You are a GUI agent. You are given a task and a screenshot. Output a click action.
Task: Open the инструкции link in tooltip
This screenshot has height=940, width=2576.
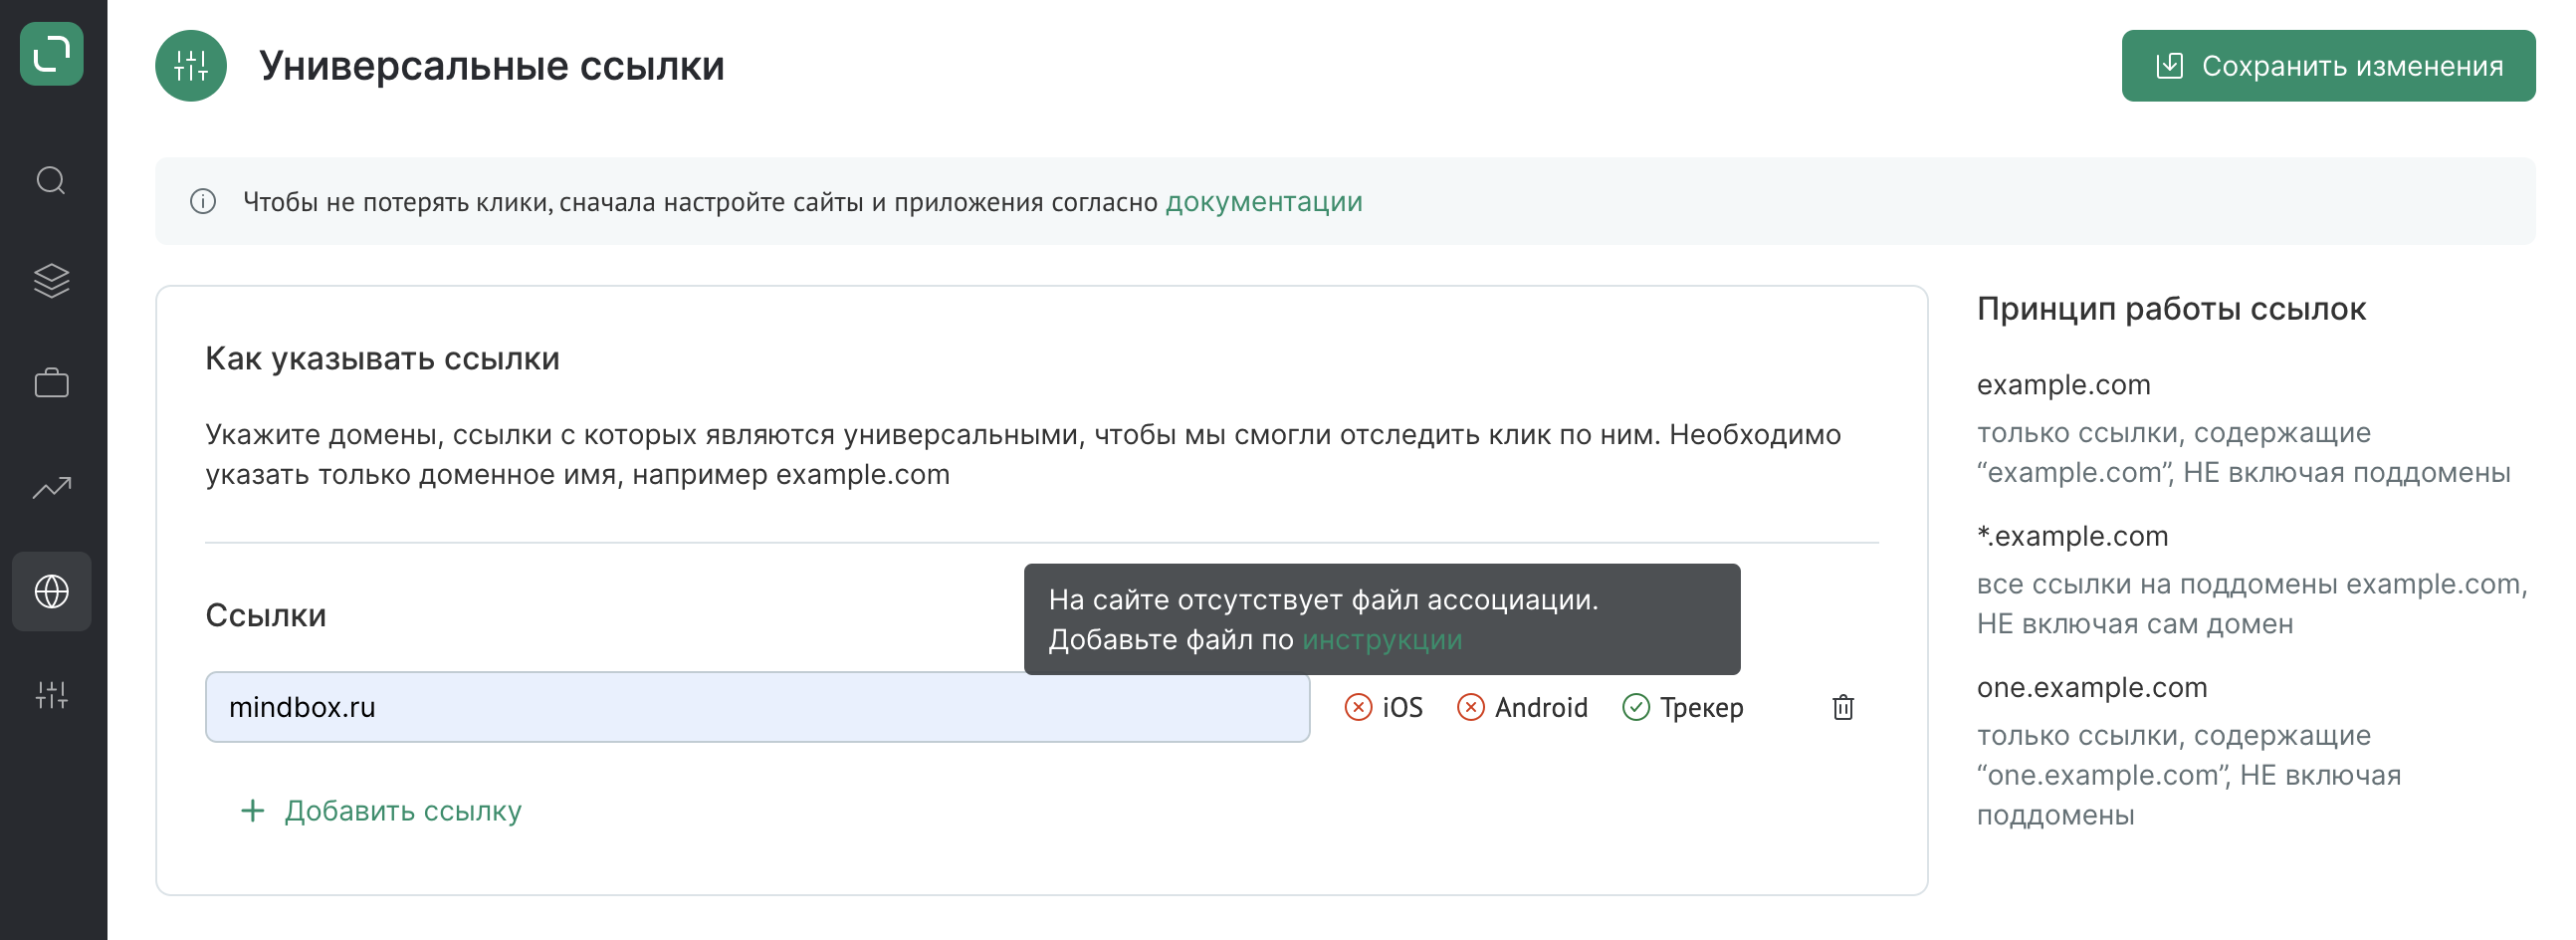point(1381,640)
